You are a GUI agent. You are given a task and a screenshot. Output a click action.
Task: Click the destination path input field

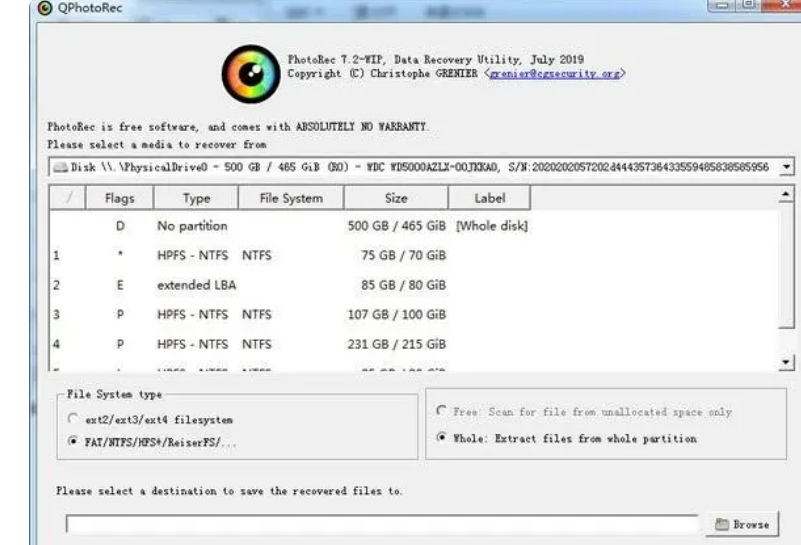pos(380,524)
